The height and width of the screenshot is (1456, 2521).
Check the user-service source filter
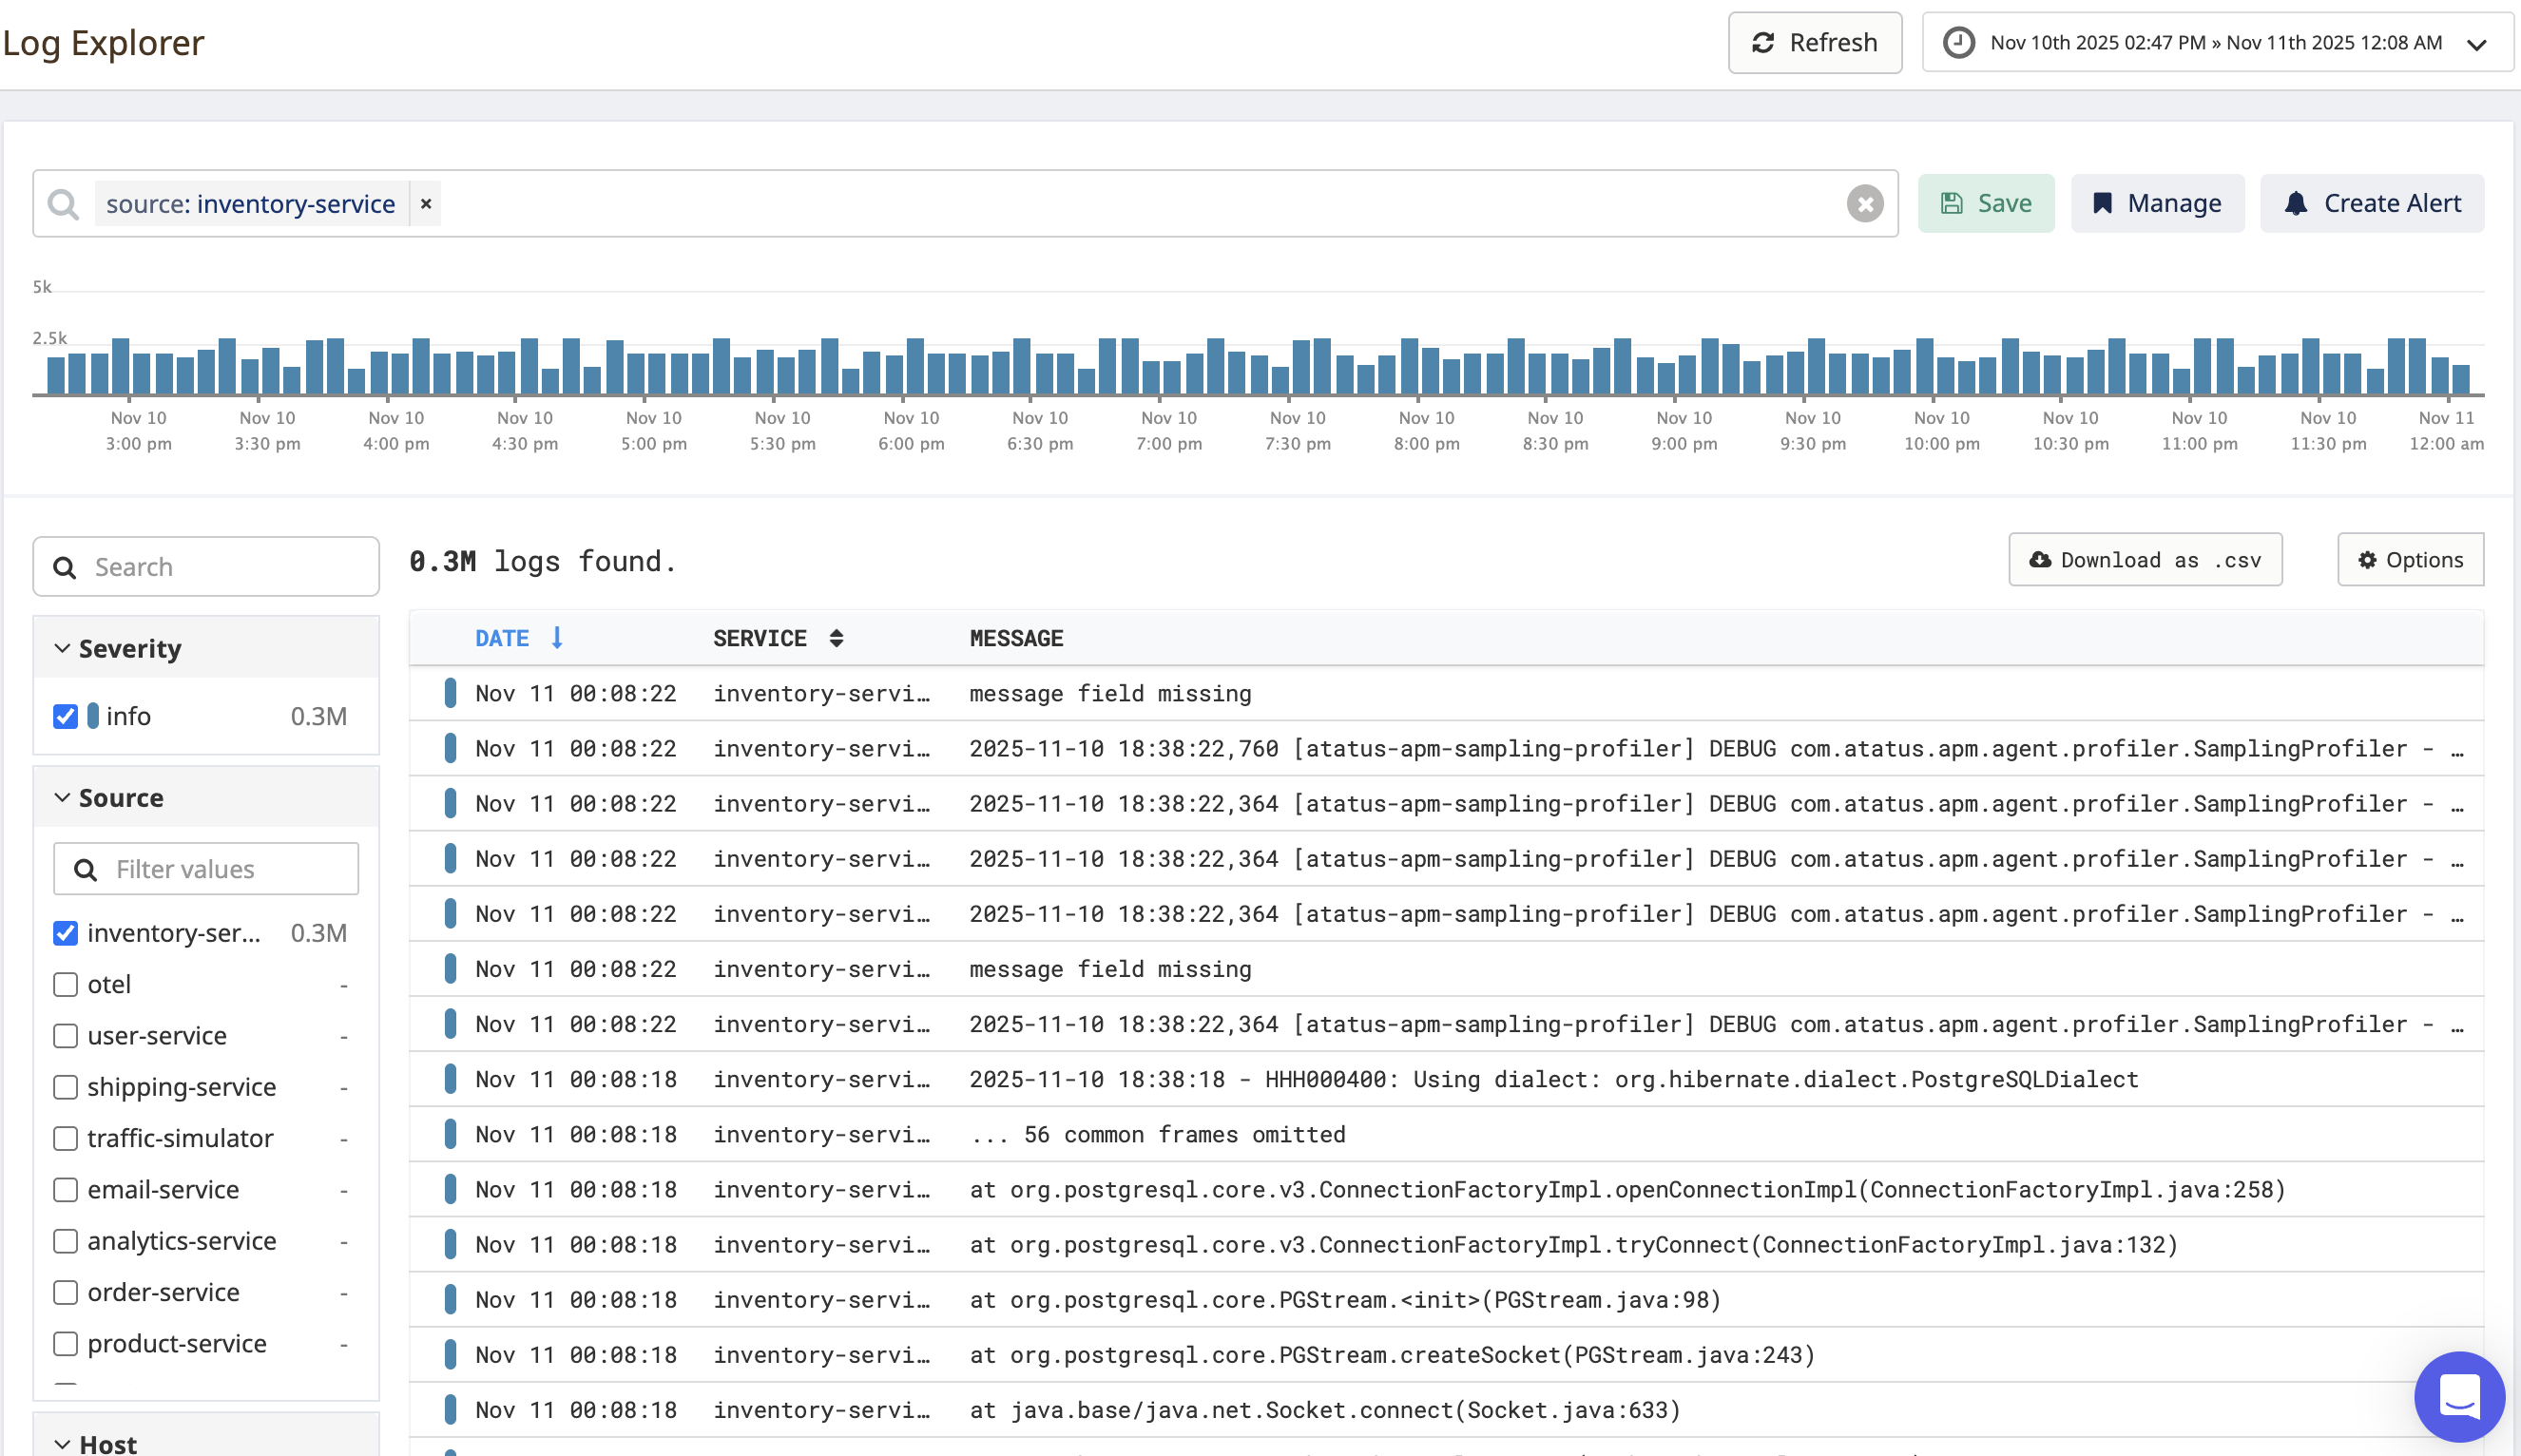click(65, 1036)
